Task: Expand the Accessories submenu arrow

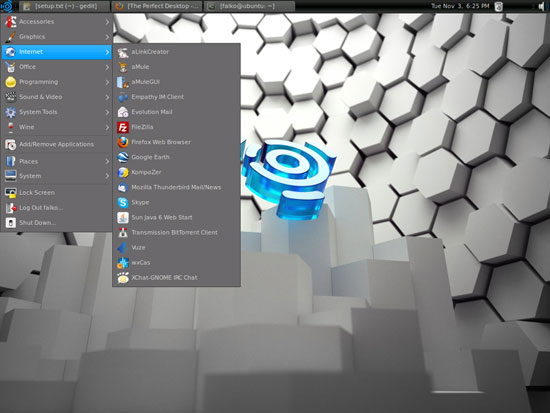Action: [x=107, y=22]
